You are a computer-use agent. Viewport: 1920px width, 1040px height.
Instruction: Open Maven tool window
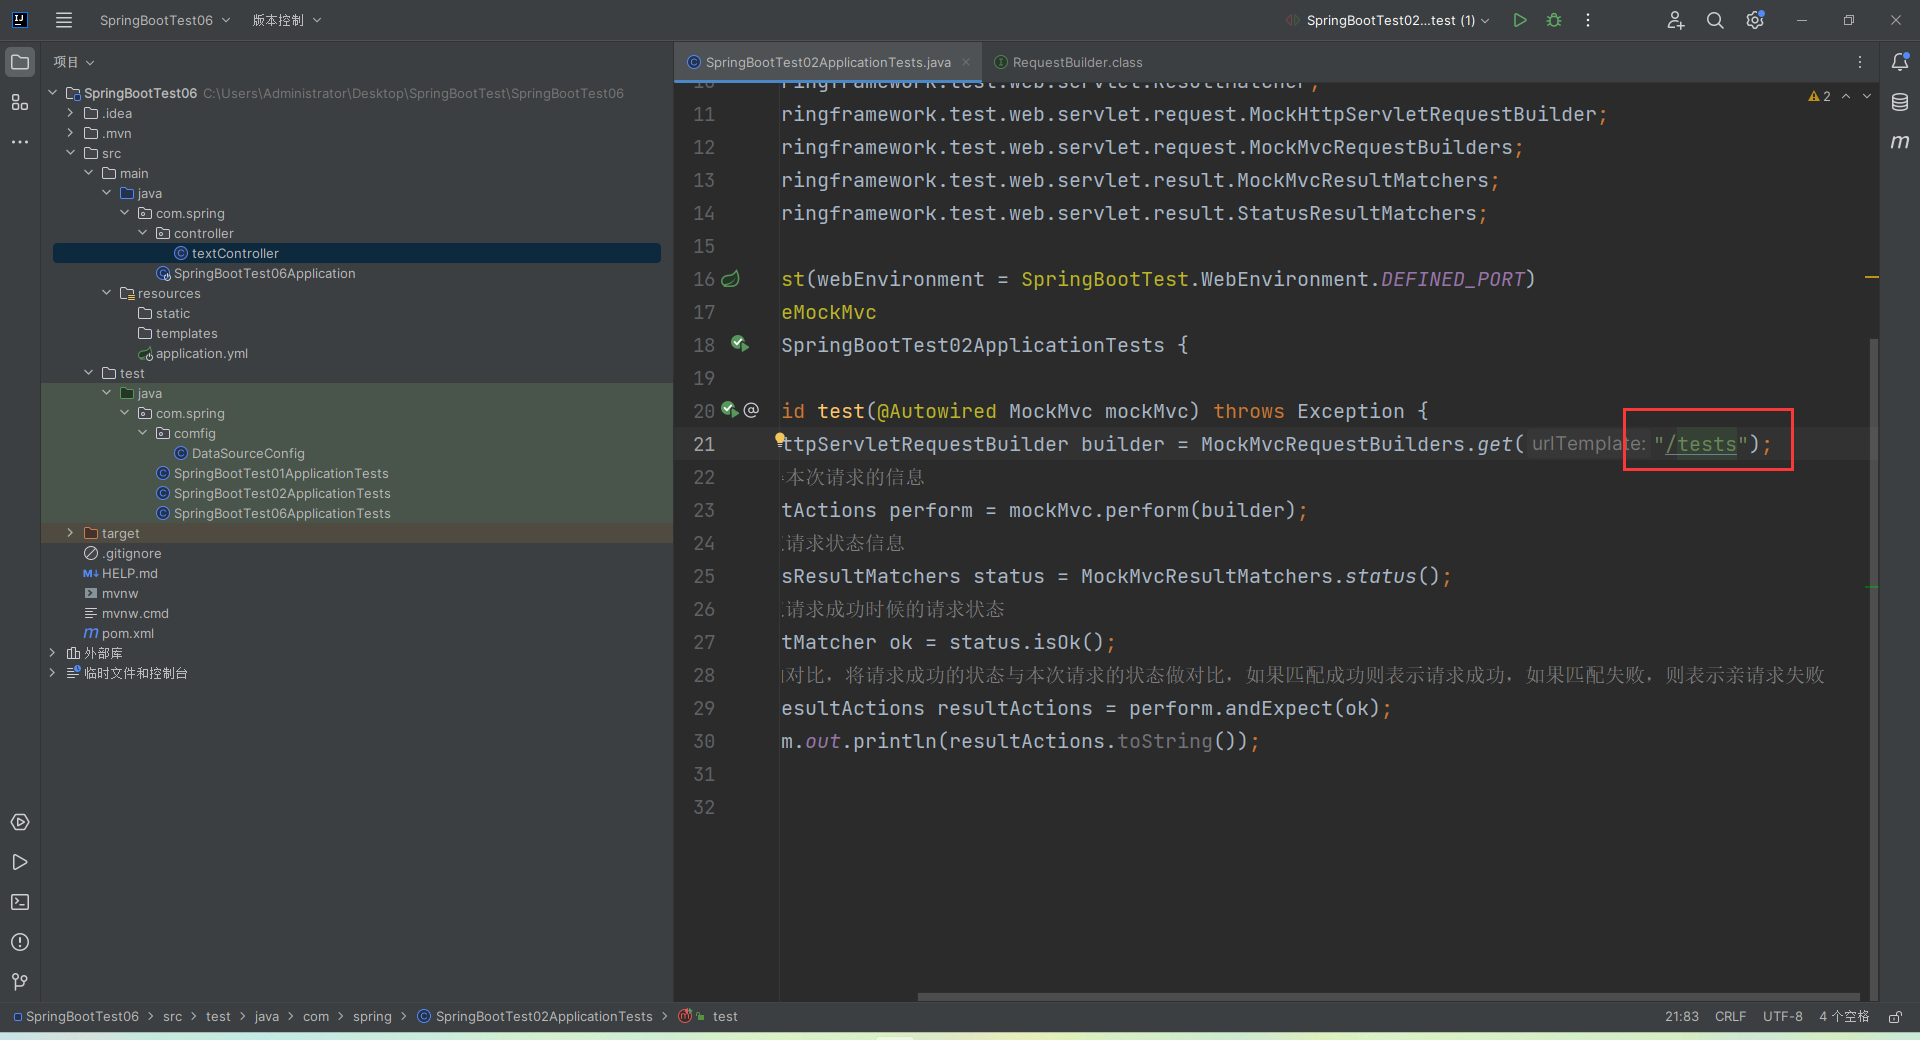[x=1900, y=142]
